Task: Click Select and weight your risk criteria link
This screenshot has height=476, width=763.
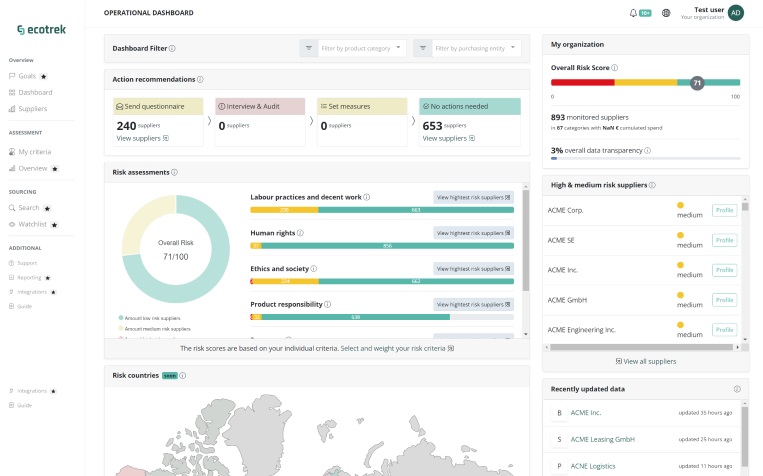Action: (397, 348)
